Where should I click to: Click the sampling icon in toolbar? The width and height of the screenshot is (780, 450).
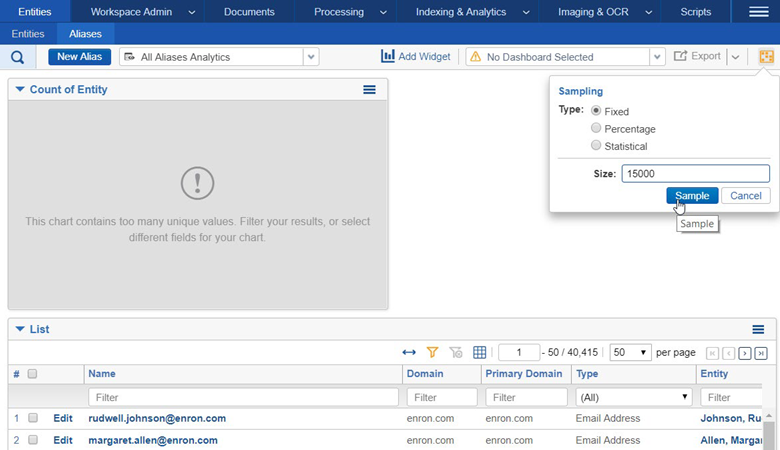(766, 57)
